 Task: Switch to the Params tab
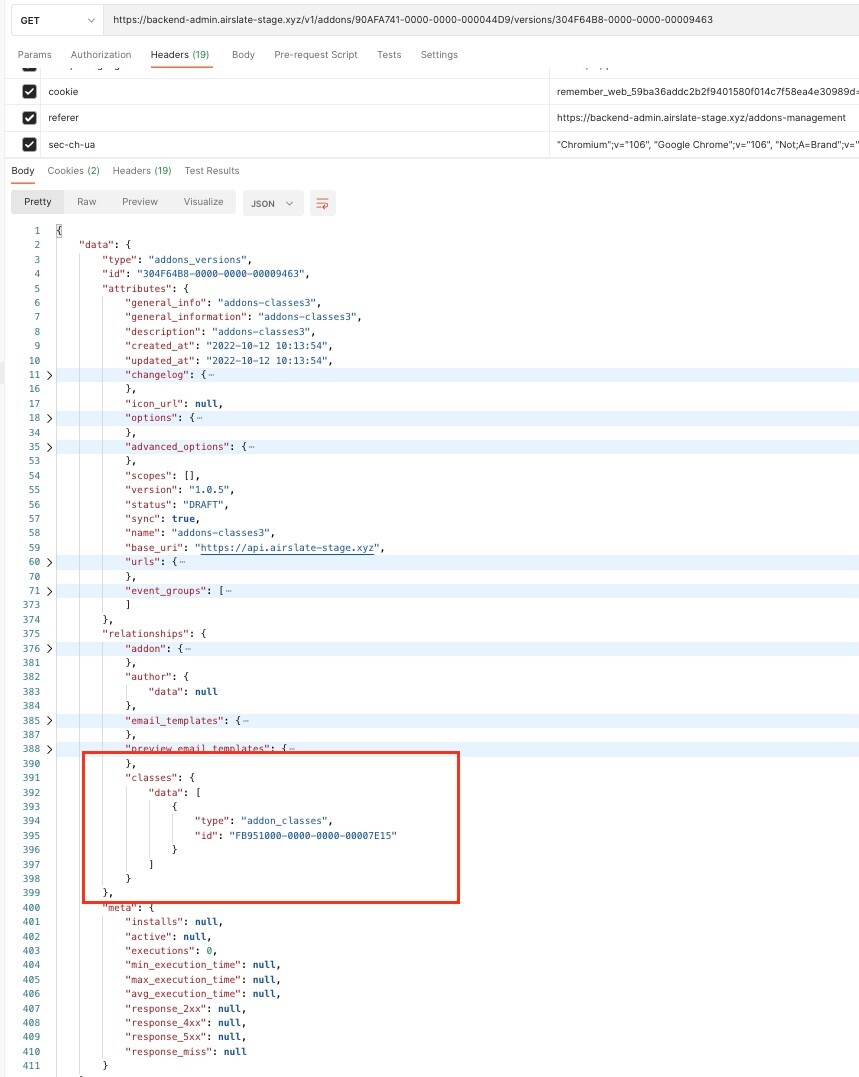click(34, 55)
